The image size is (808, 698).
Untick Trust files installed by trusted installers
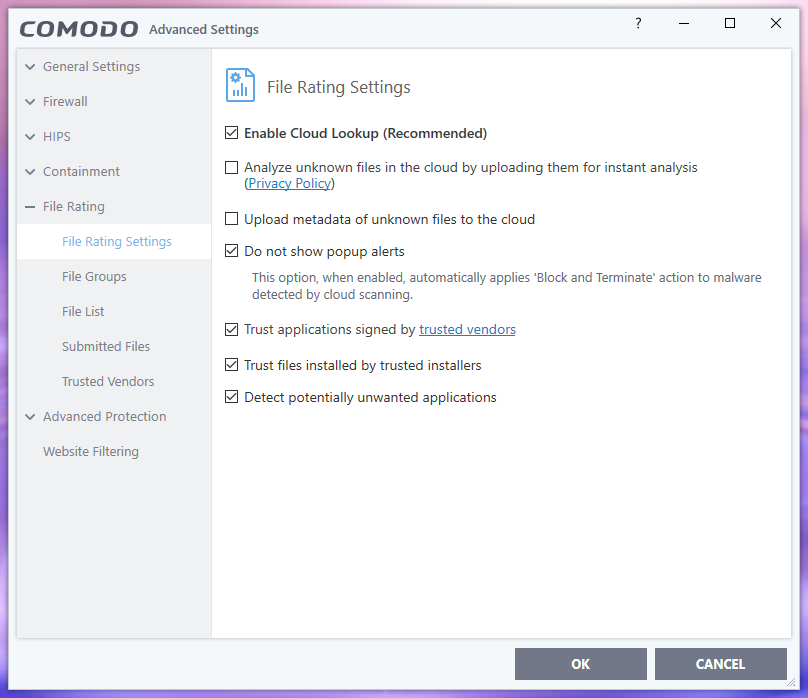tap(232, 365)
